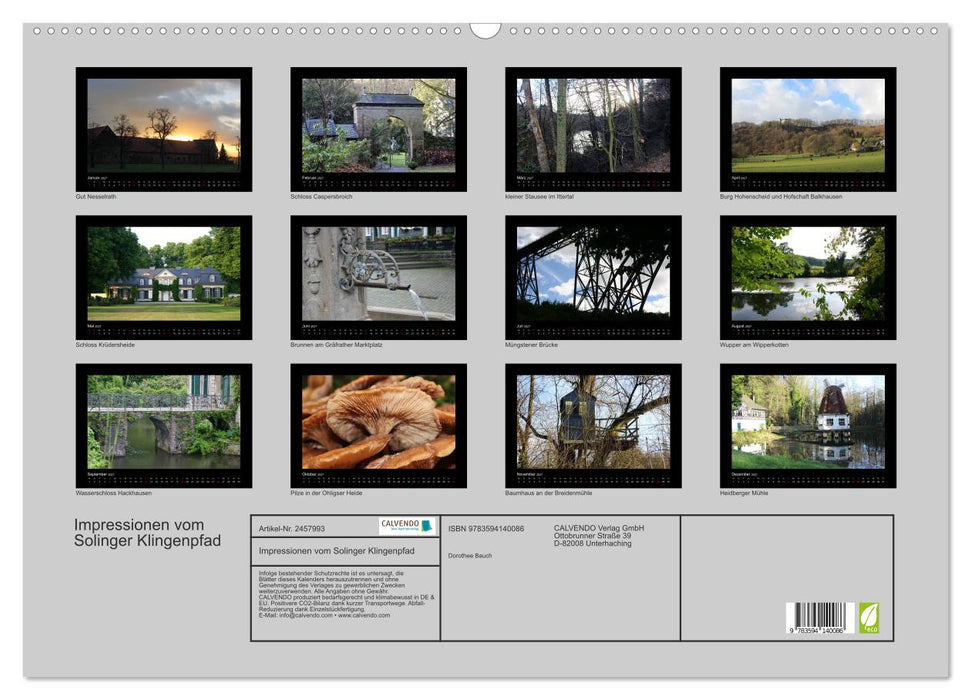971x700 pixels.
Task: Click the green eco leaf icon
Action: 869,618
